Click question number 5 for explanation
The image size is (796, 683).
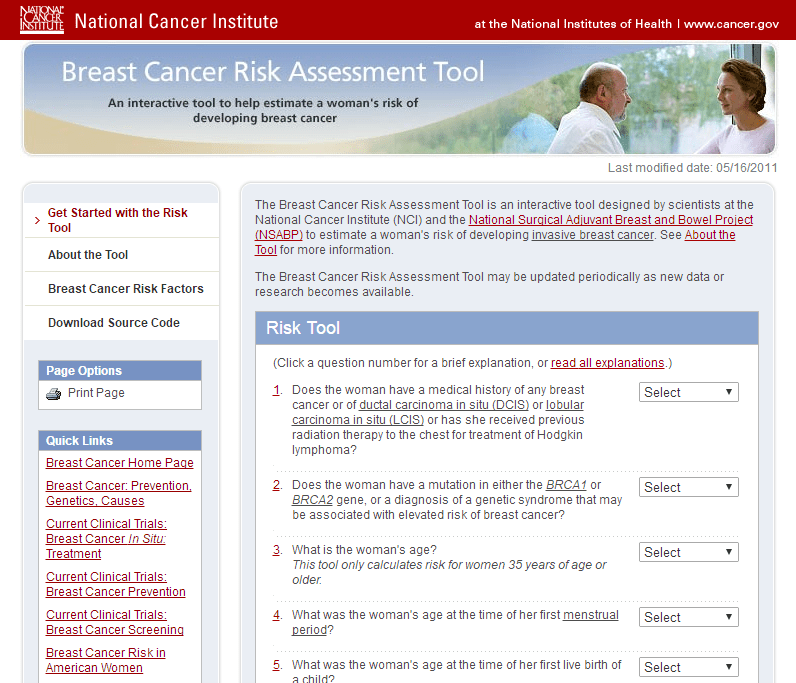coord(277,665)
